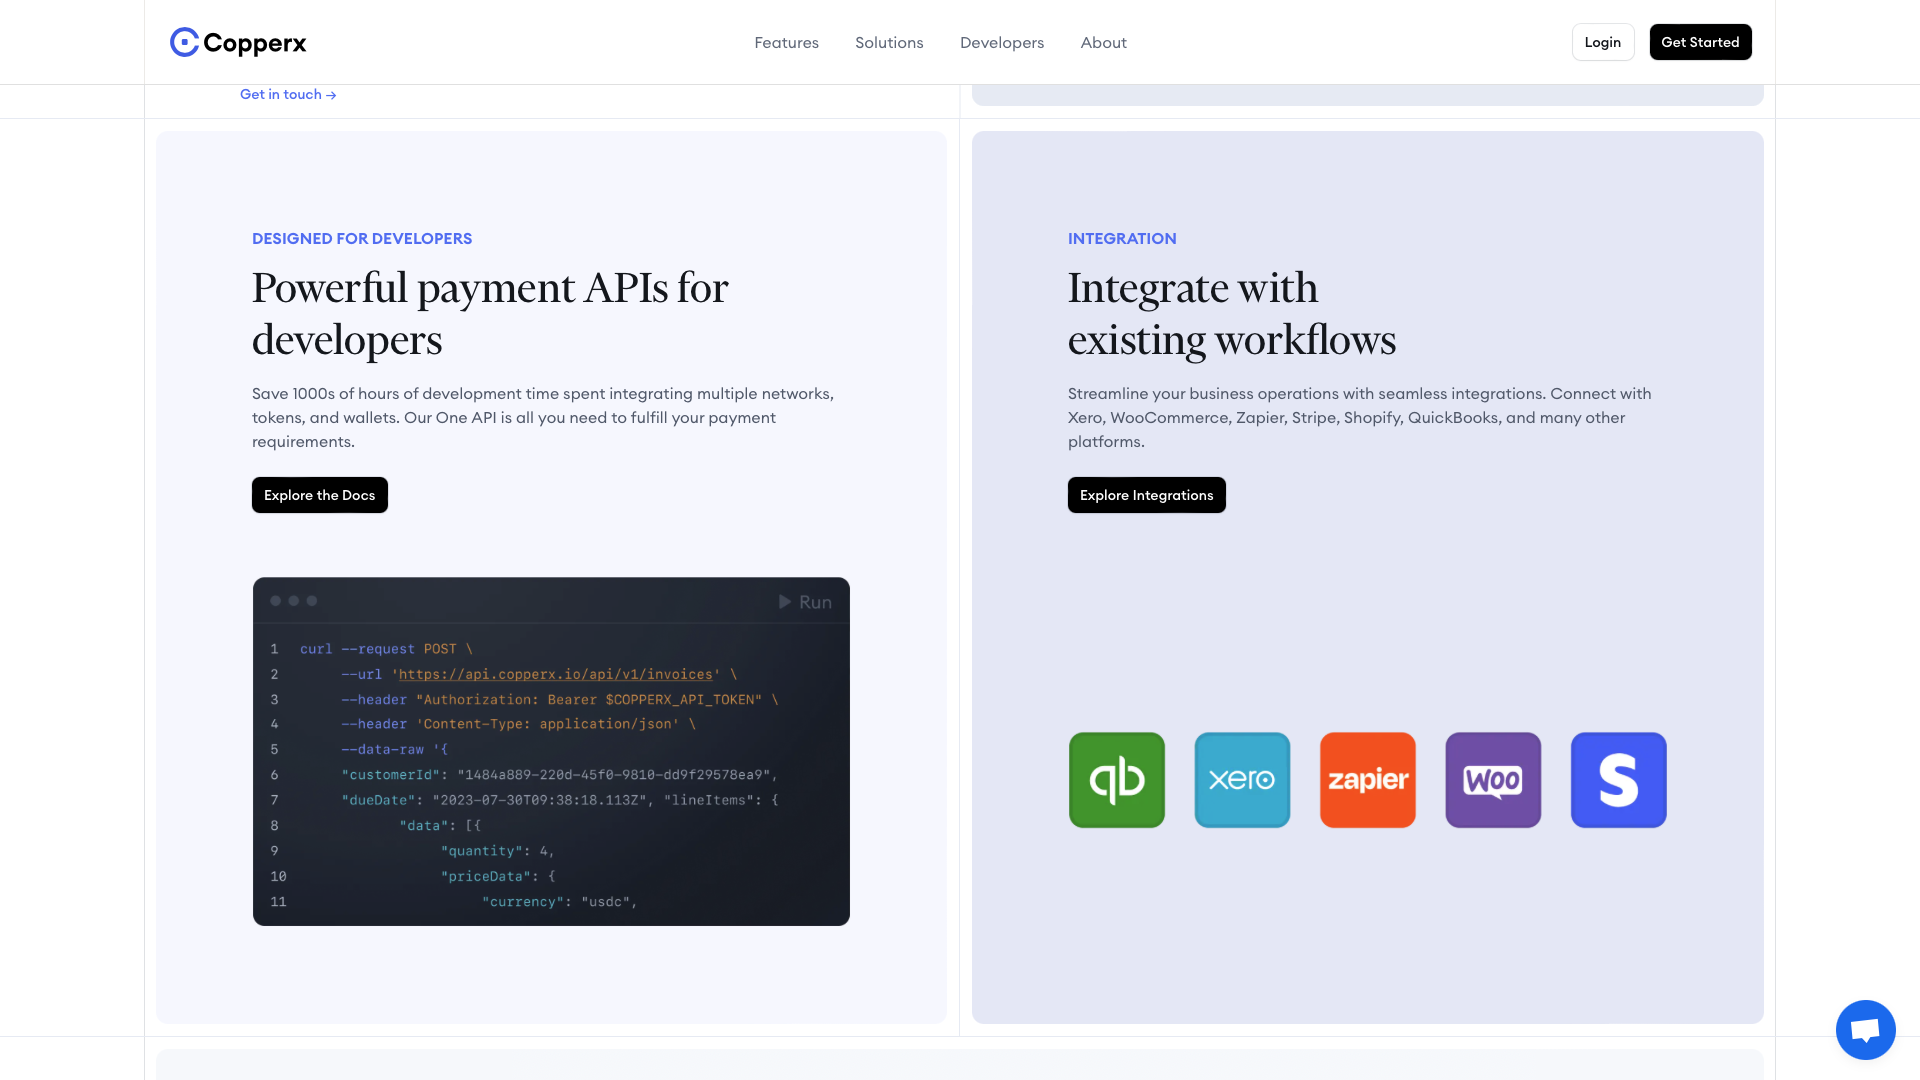Open the Features menu
The width and height of the screenshot is (1920, 1080).
click(x=786, y=42)
